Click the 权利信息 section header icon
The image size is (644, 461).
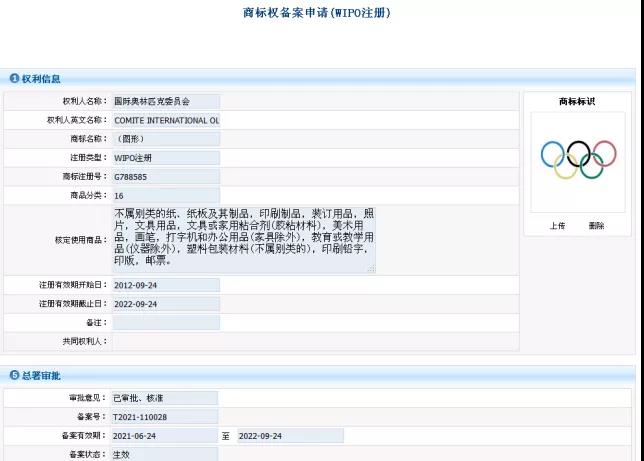point(15,78)
